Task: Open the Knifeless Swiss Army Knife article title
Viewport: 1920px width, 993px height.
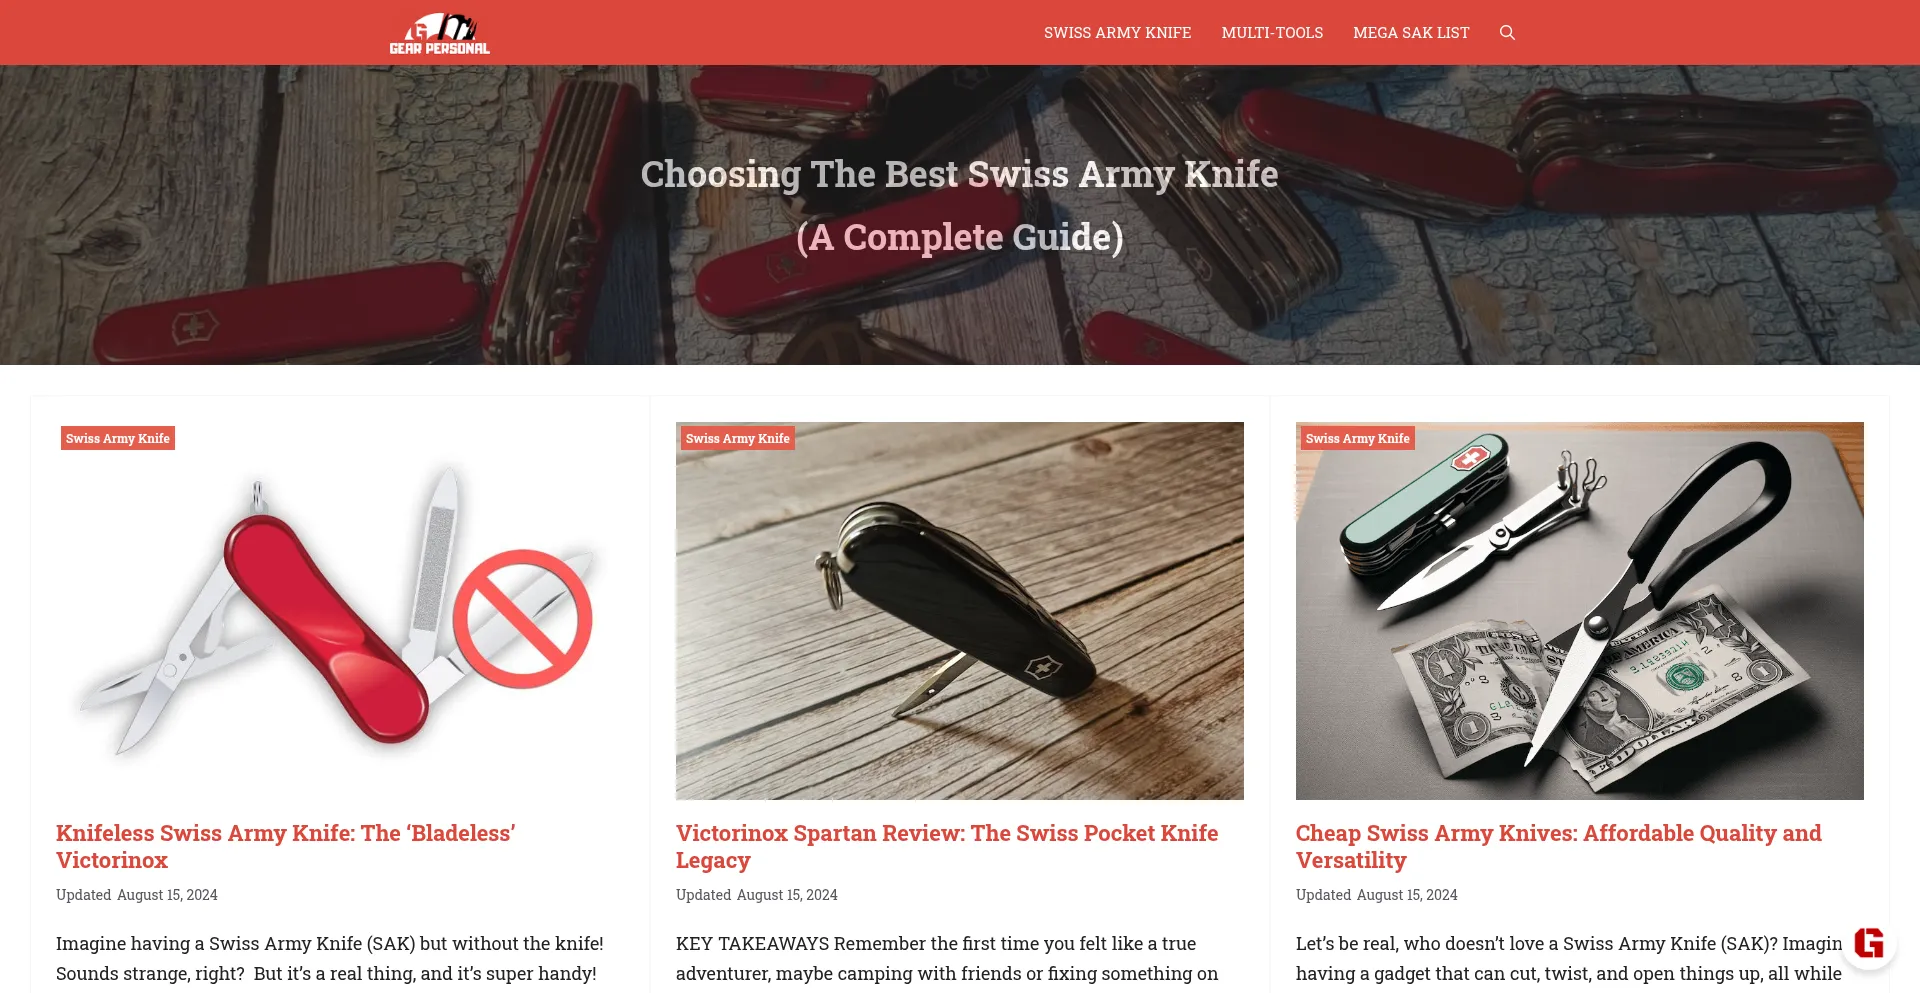Action: [286, 846]
